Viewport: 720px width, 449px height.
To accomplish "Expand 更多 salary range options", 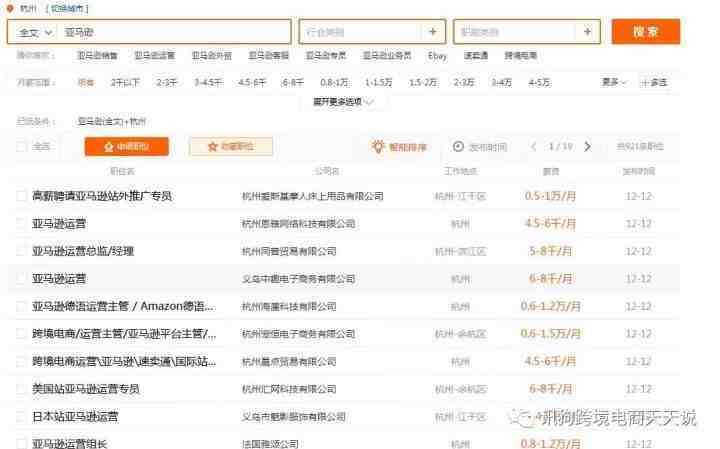I will click(x=613, y=82).
